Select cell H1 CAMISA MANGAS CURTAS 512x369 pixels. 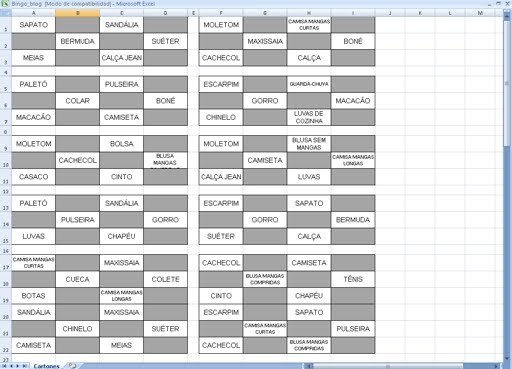[x=309, y=25]
